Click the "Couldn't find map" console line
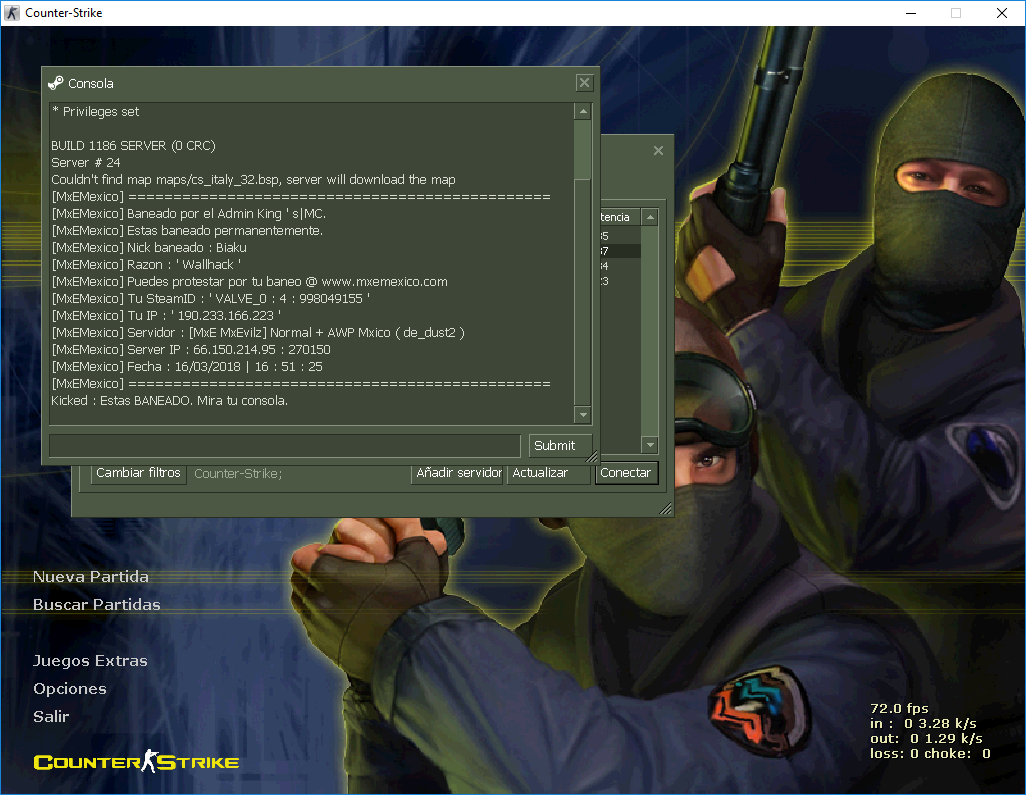The width and height of the screenshot is (1026, 795). point(253,180)
